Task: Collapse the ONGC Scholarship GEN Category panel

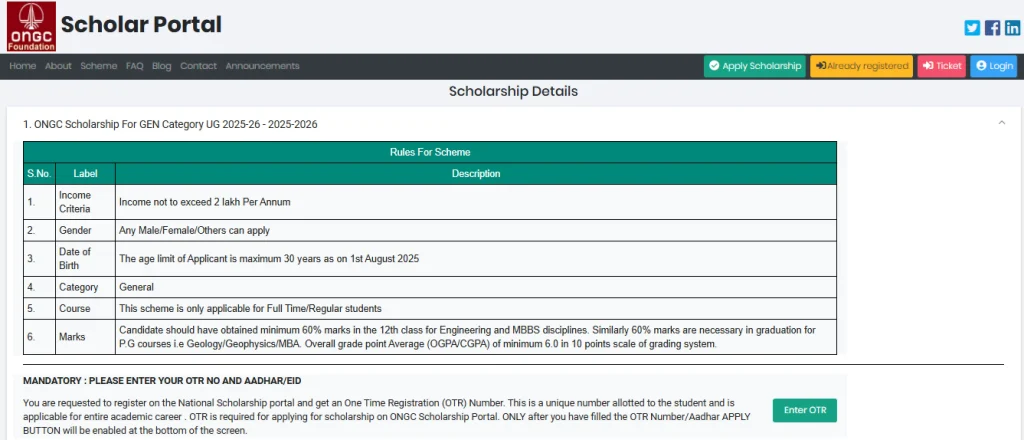Action: click(x=1002, y=123)
